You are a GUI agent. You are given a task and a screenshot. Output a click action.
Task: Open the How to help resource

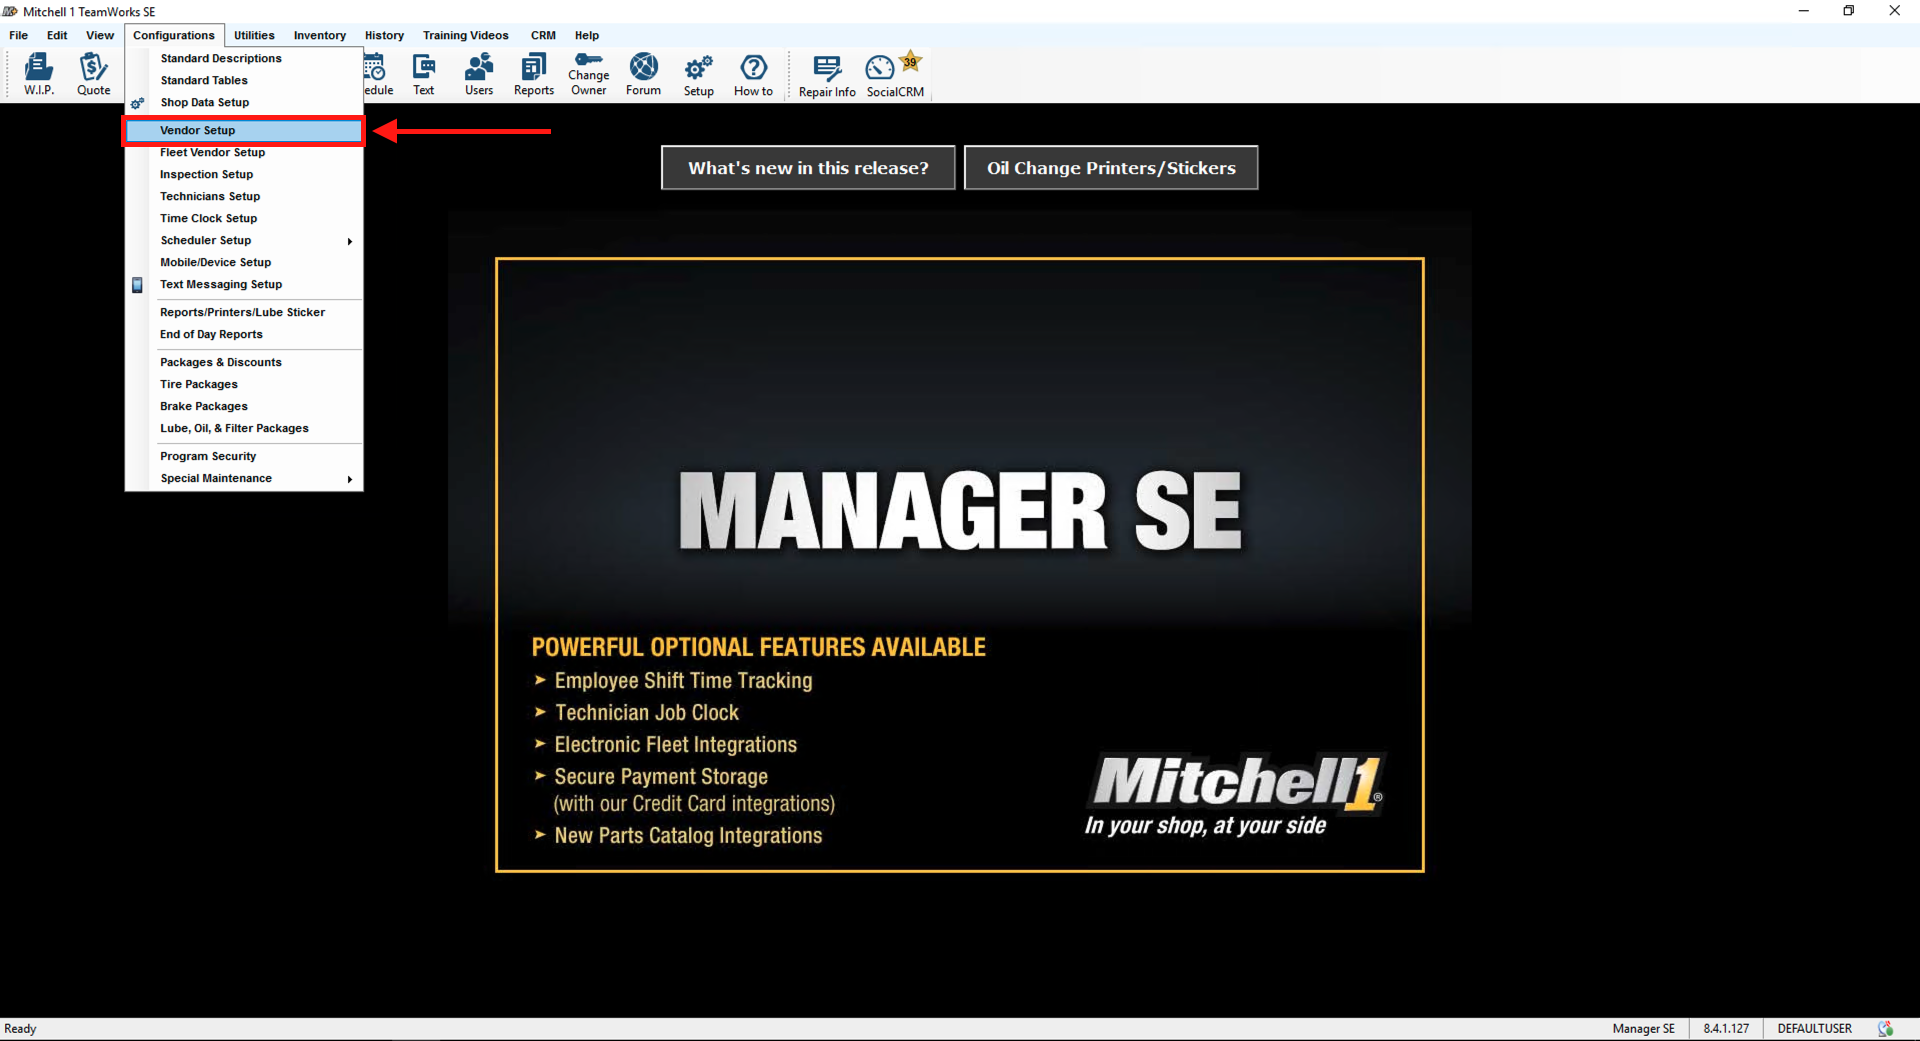(753, 74)
